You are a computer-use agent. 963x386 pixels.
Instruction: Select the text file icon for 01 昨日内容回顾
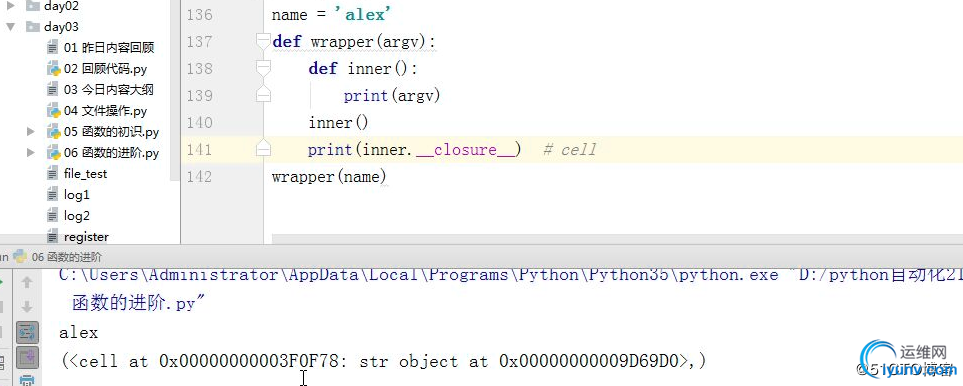click(53, 48)
